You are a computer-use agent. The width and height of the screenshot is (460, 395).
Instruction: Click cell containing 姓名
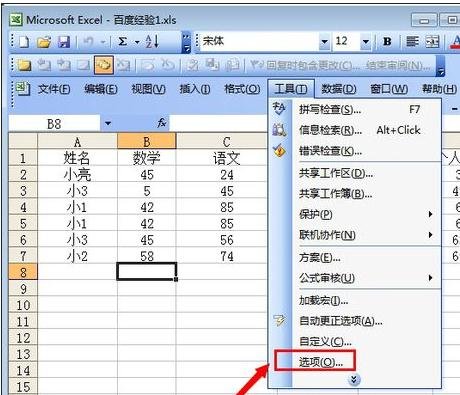tap(77, 158)
